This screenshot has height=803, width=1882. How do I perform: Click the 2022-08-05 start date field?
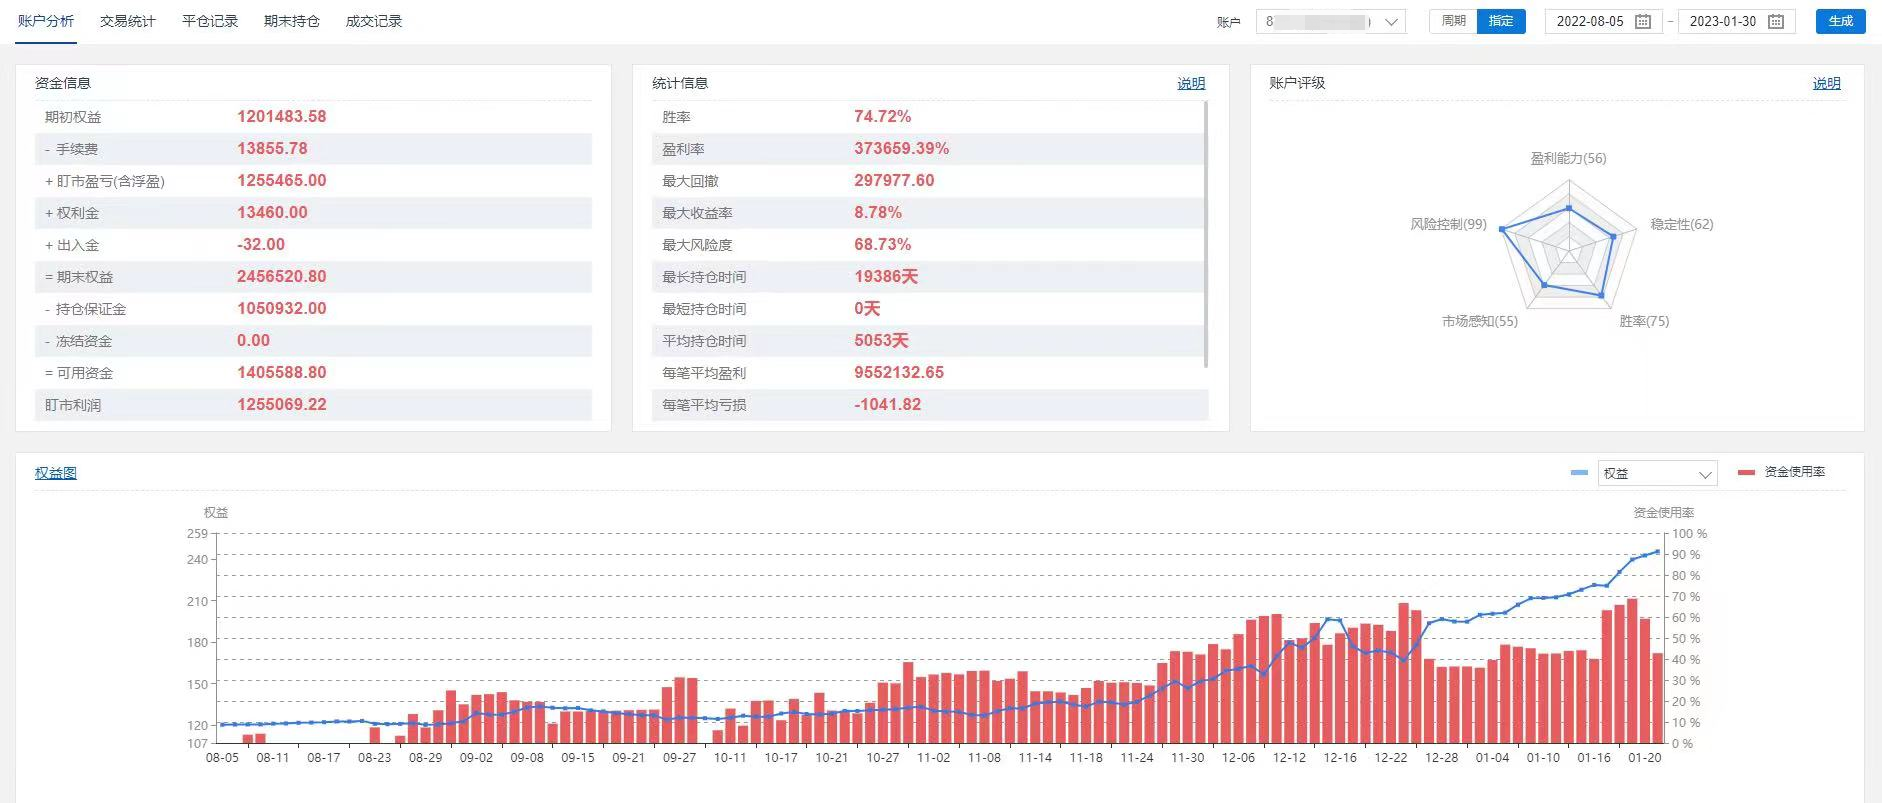1590,21
